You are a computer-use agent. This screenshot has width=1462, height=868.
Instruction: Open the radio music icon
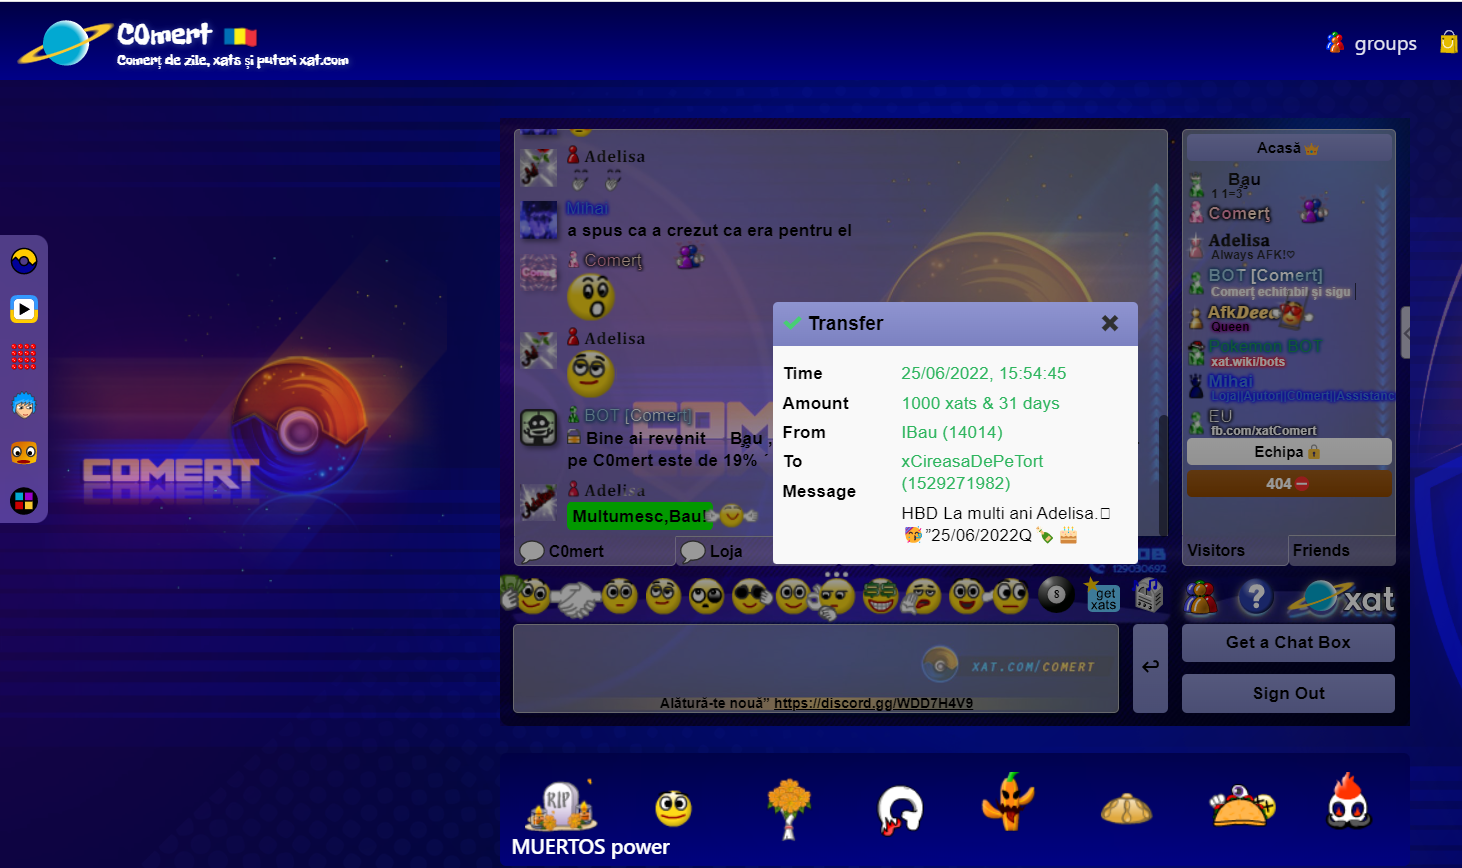[x=1149, y=595]
